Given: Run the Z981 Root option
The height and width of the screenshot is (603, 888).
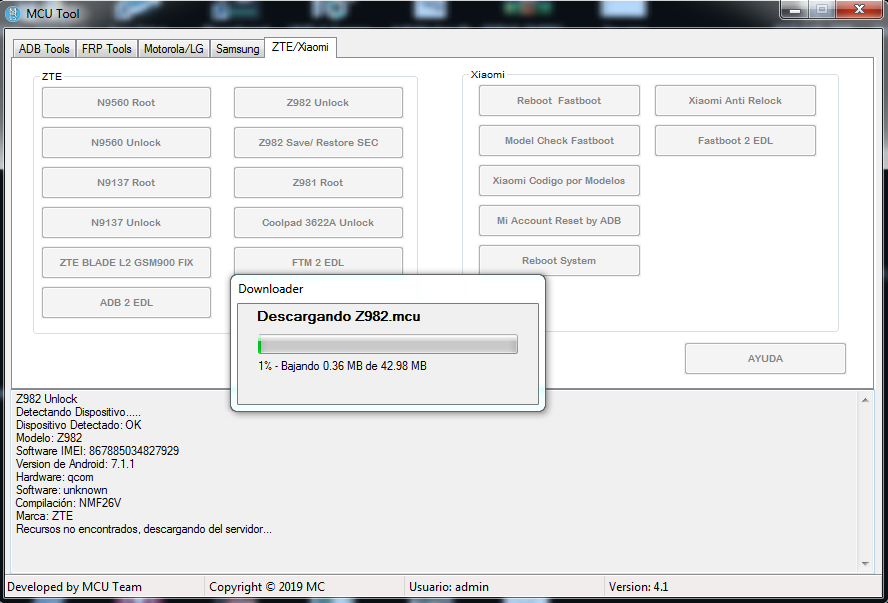Looking at the screenshot, I should pyautogui.click(x=318, y=182).
